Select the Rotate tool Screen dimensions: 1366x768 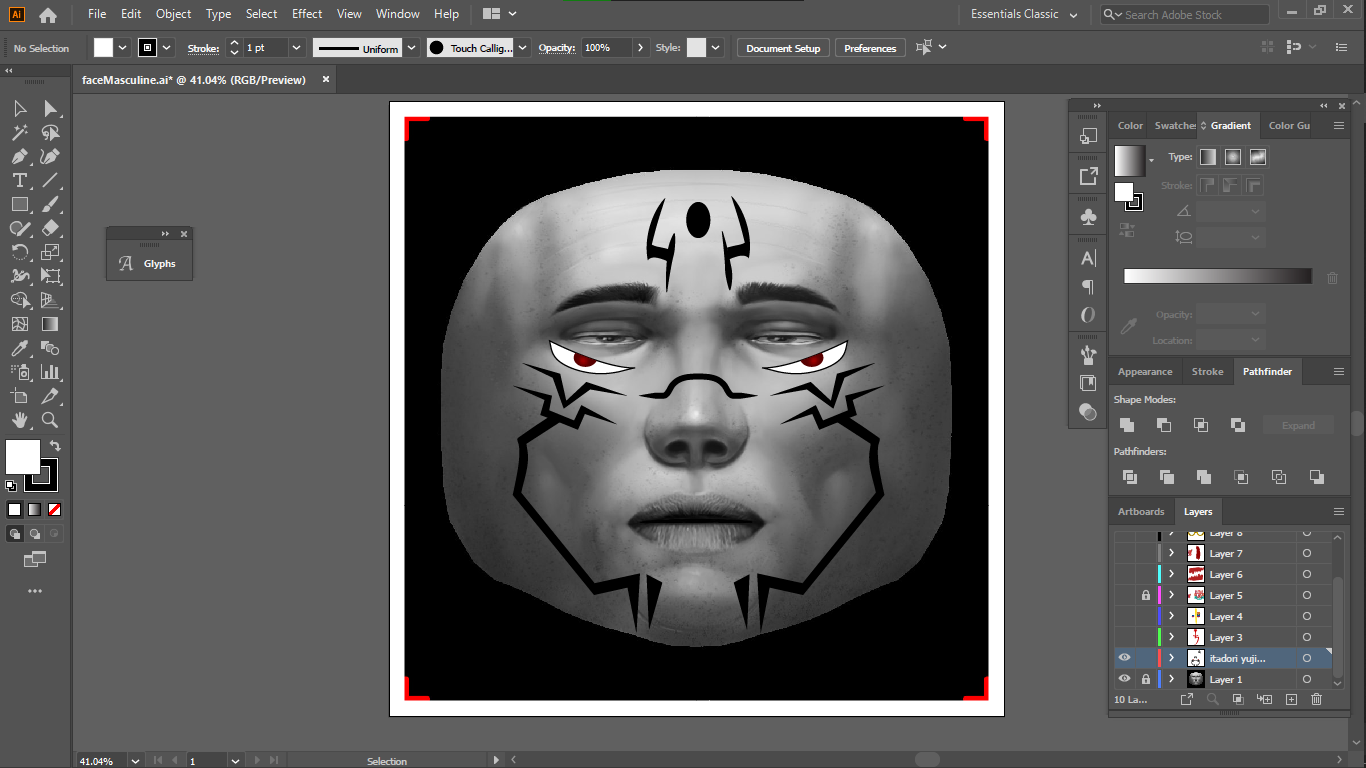tap(20, 252)
